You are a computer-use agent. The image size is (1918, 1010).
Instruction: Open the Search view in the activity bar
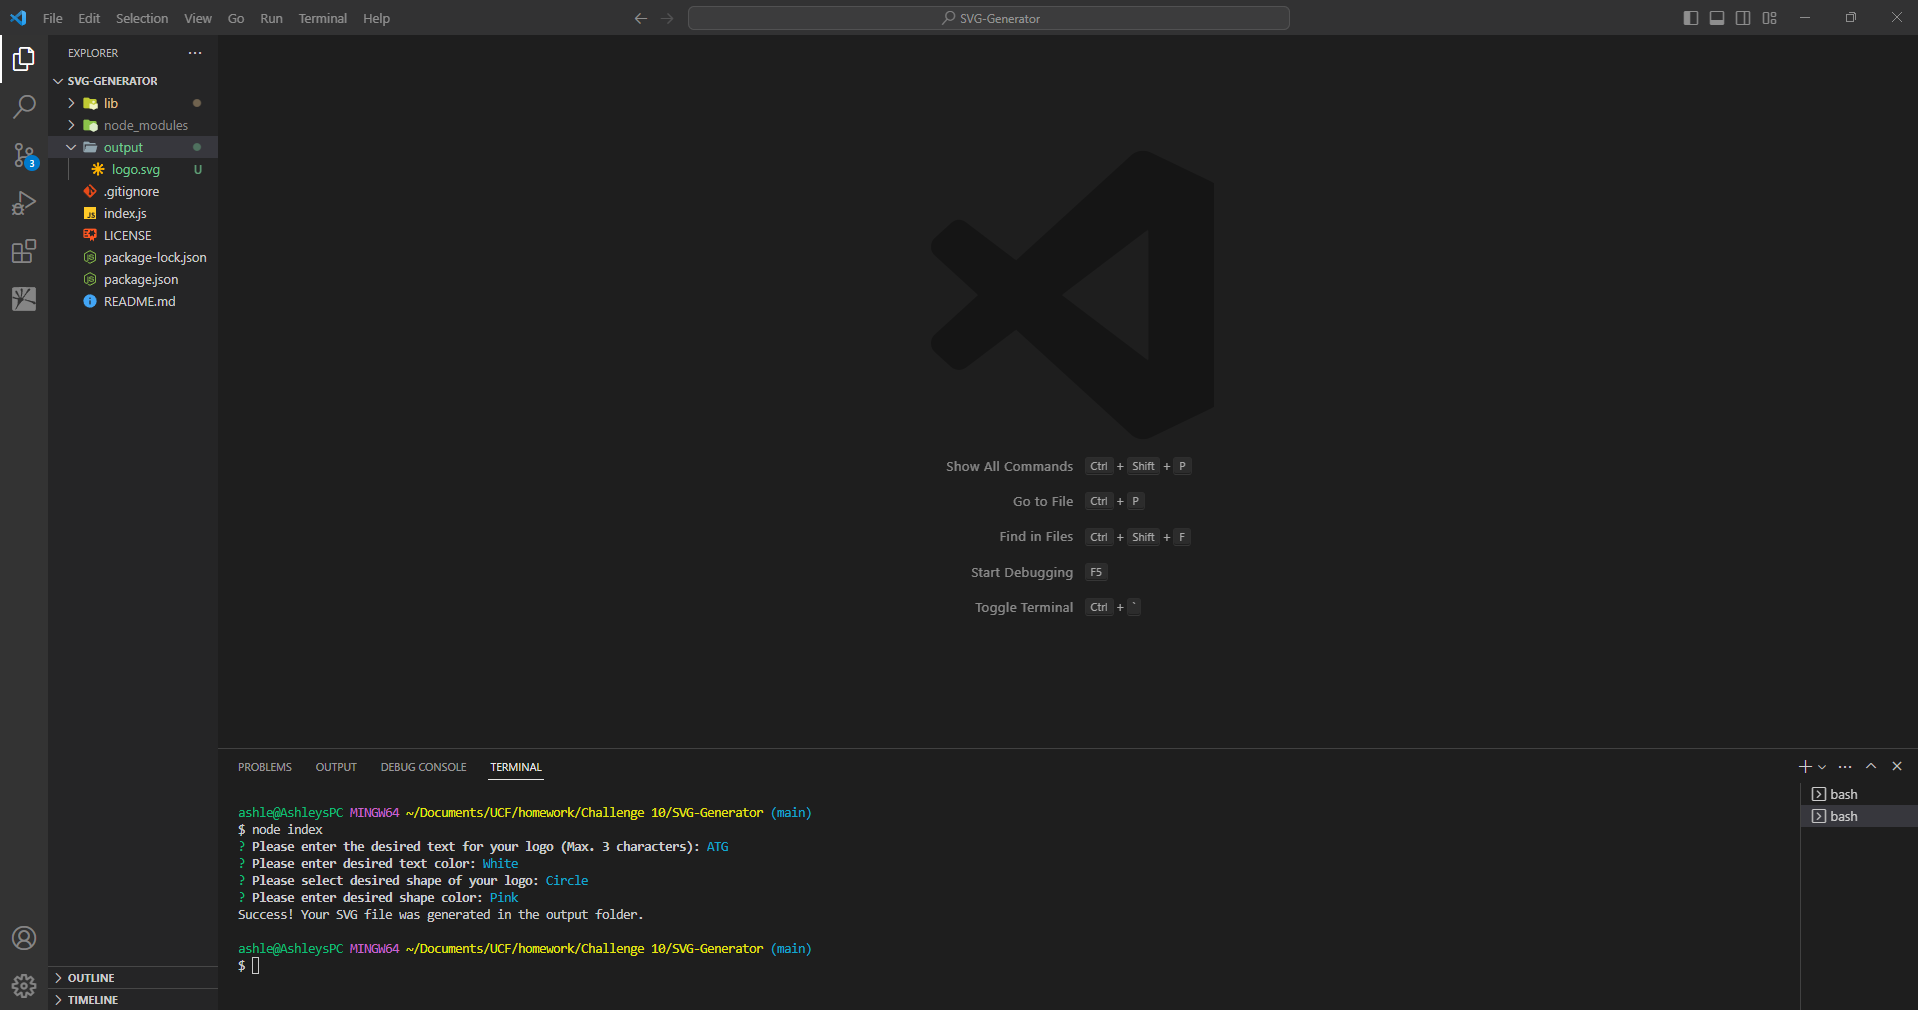point(24,107)
